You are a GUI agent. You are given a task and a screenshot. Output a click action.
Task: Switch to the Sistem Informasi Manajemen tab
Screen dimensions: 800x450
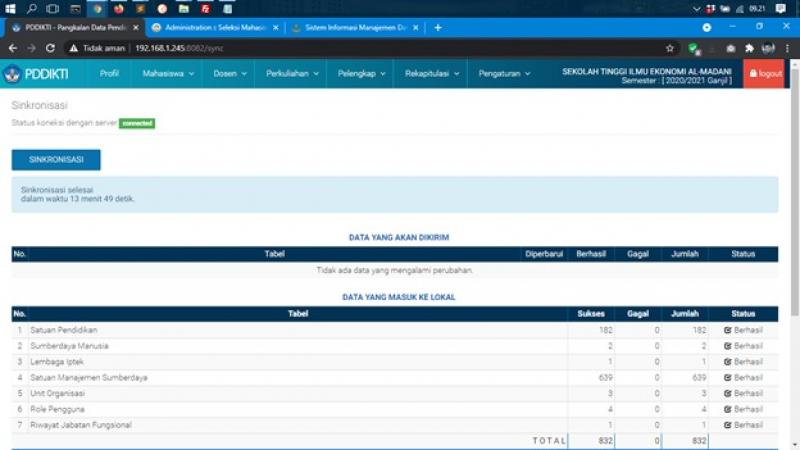pyautogui.click(x=348, y=27)
